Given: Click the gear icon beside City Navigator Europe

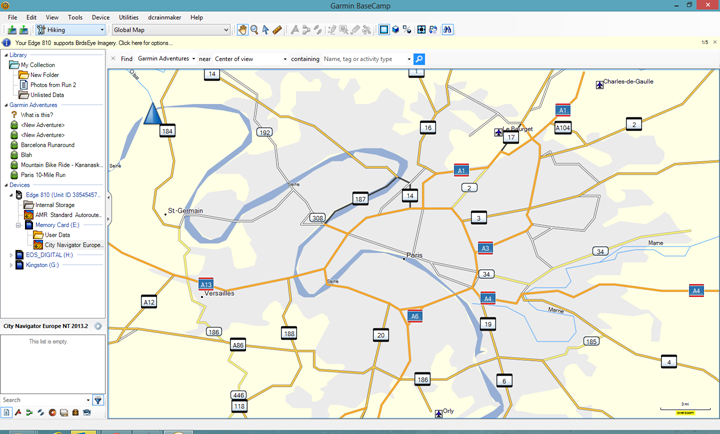Looking at the screenshot, I should 98,326.
